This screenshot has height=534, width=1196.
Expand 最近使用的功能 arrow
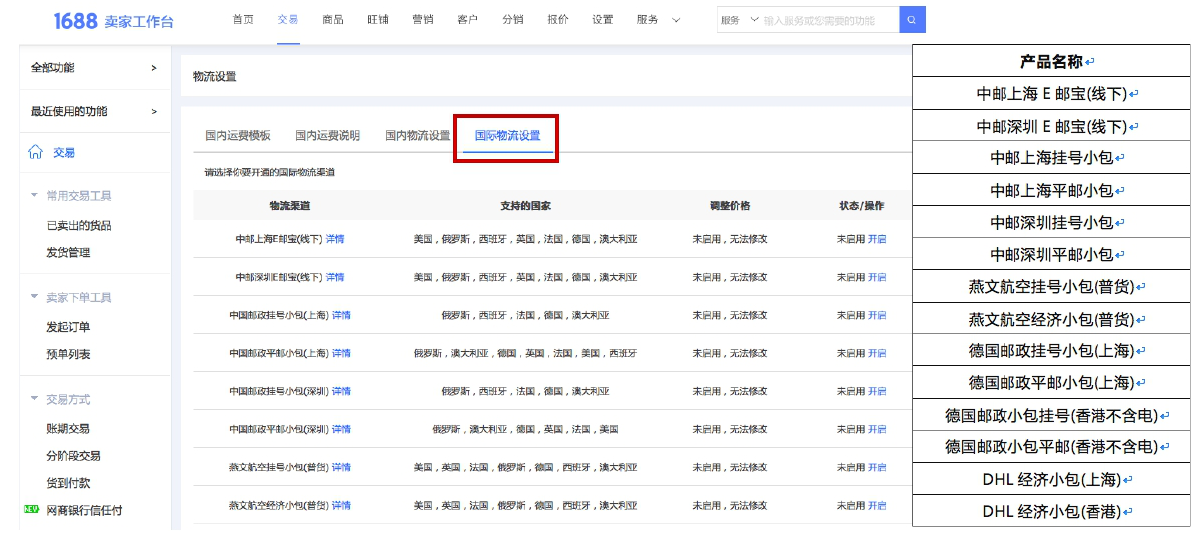(x=154, y=111)
